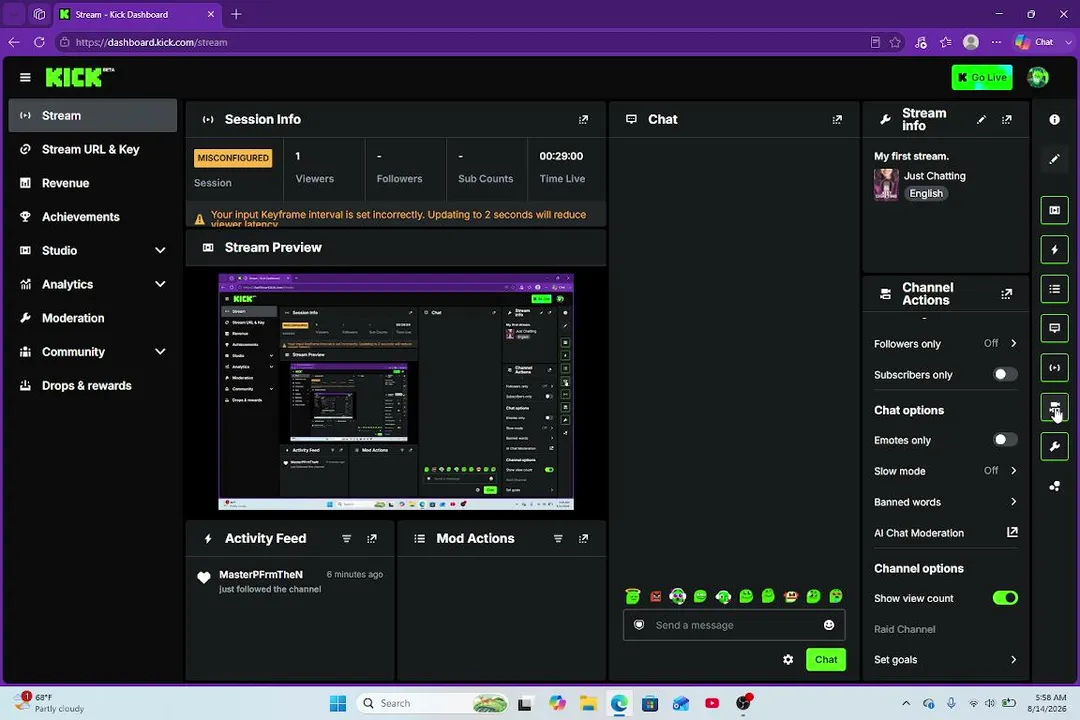Screen dimensions: 1080x720
Task: Open Followers only settings arrow
Action: point(1013,343)
